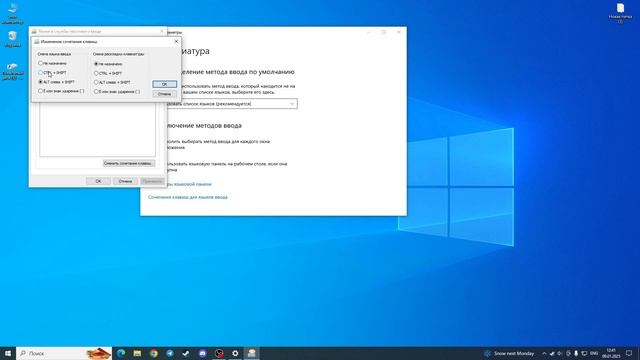Image resolution: width=640 pixels, height=360 pixels.
Task: Select the 'Новая папка' desktop folder
Action: coord(620,13)
